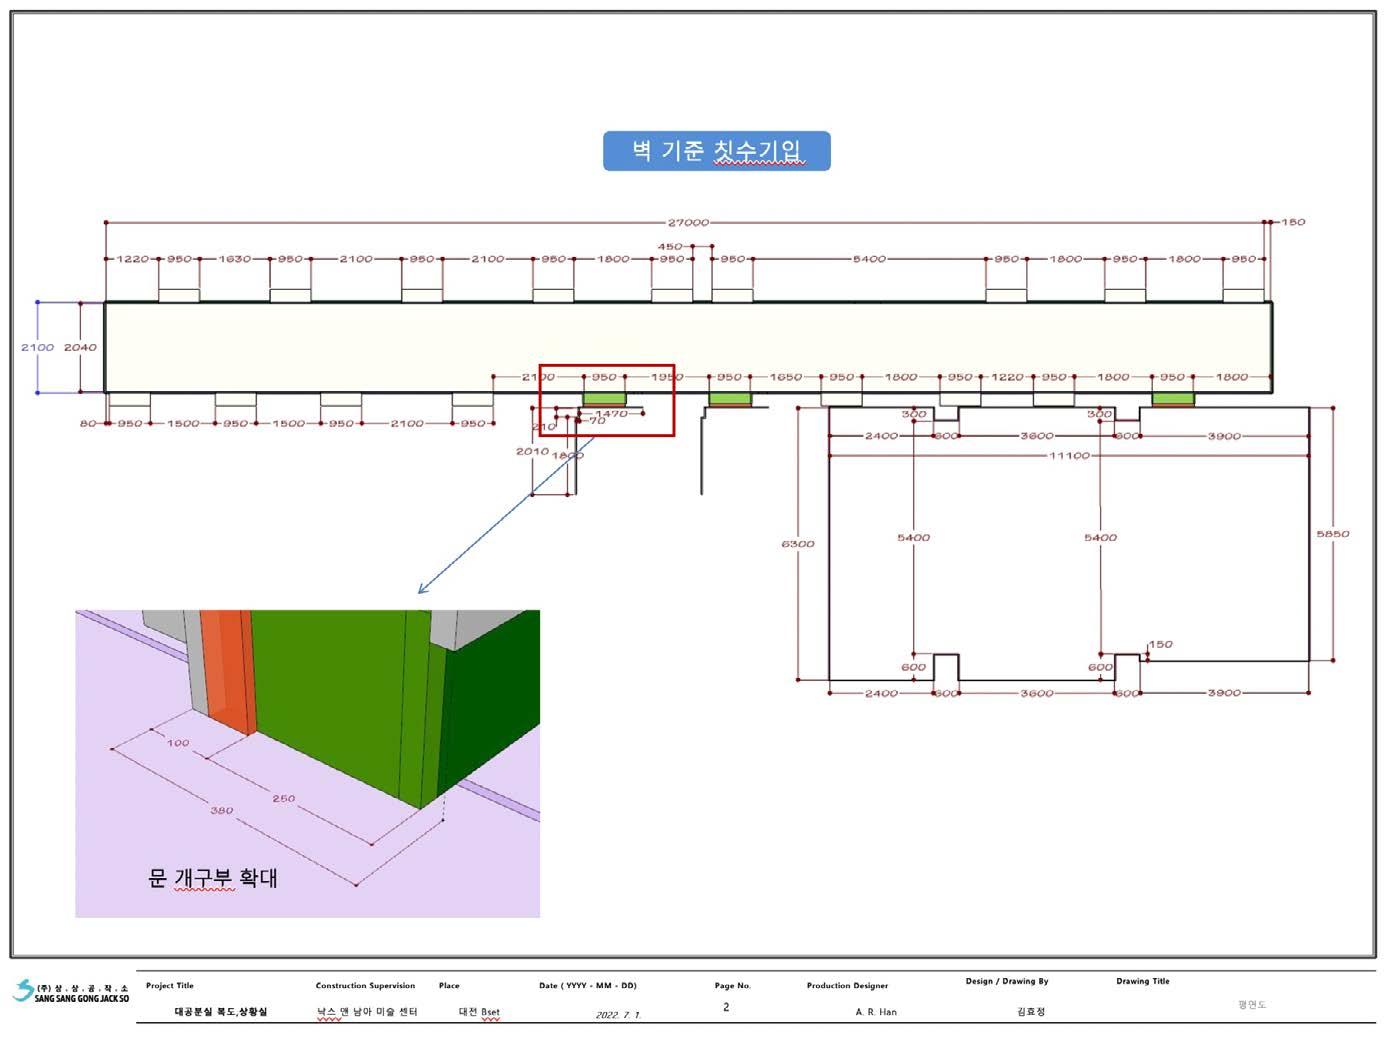Select the '낙스 앤 남아 미술 센터' entry

click(367, 1011)
